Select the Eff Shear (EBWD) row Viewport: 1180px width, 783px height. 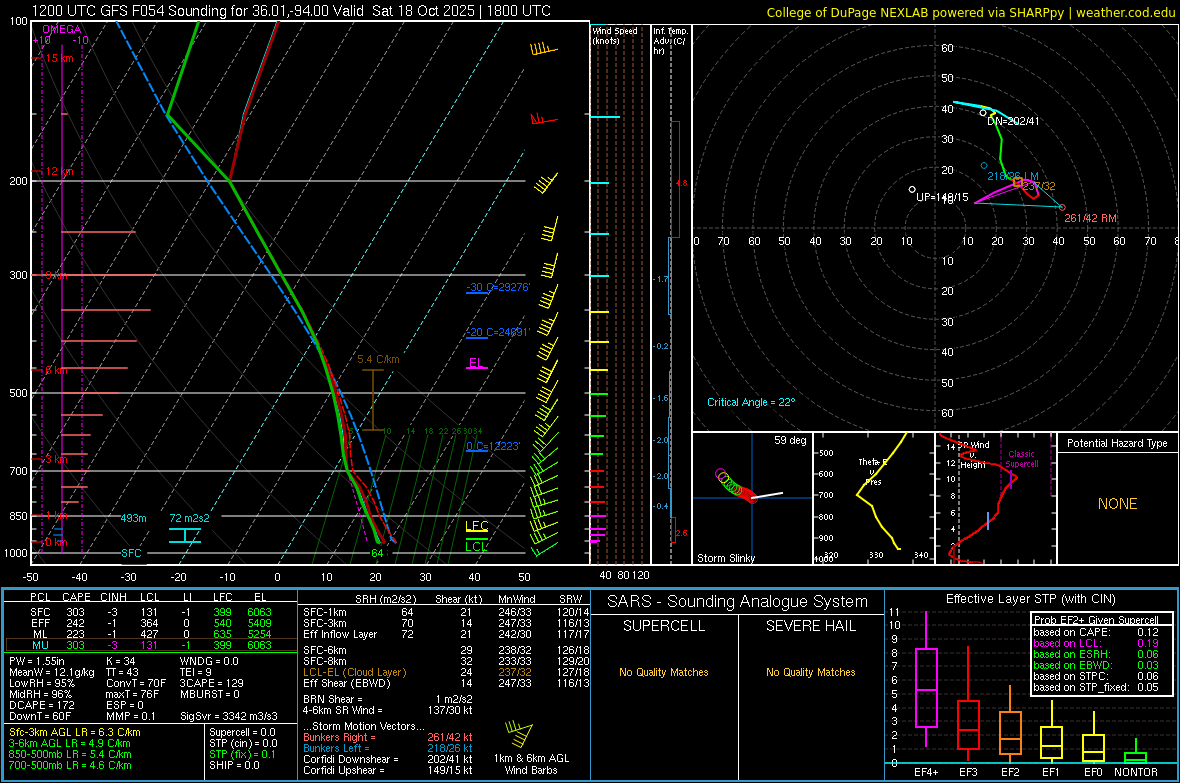[446, 684]
